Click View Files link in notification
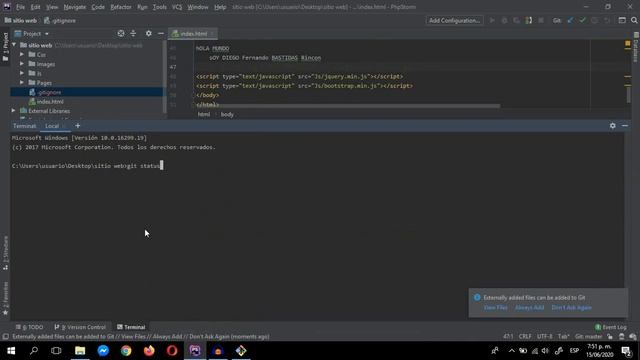 (x=496, y=307)
